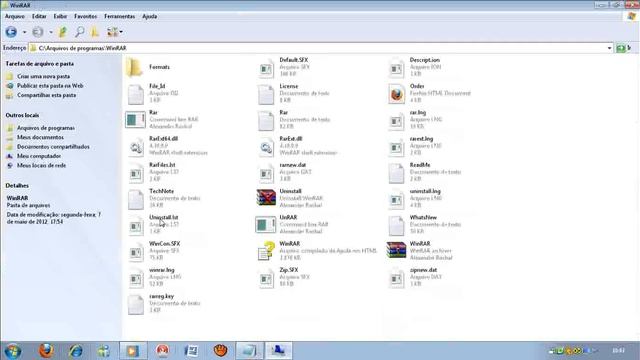Expand the address bar dropdown arrow

pyautogui.click(x=609, y=48)
